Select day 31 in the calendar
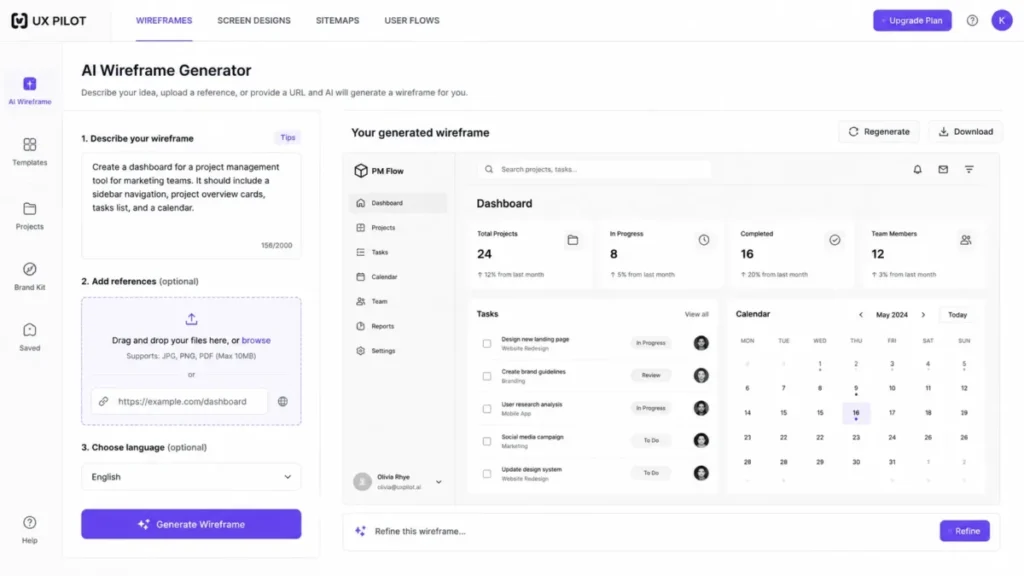1024x576 pixels. 892,462
